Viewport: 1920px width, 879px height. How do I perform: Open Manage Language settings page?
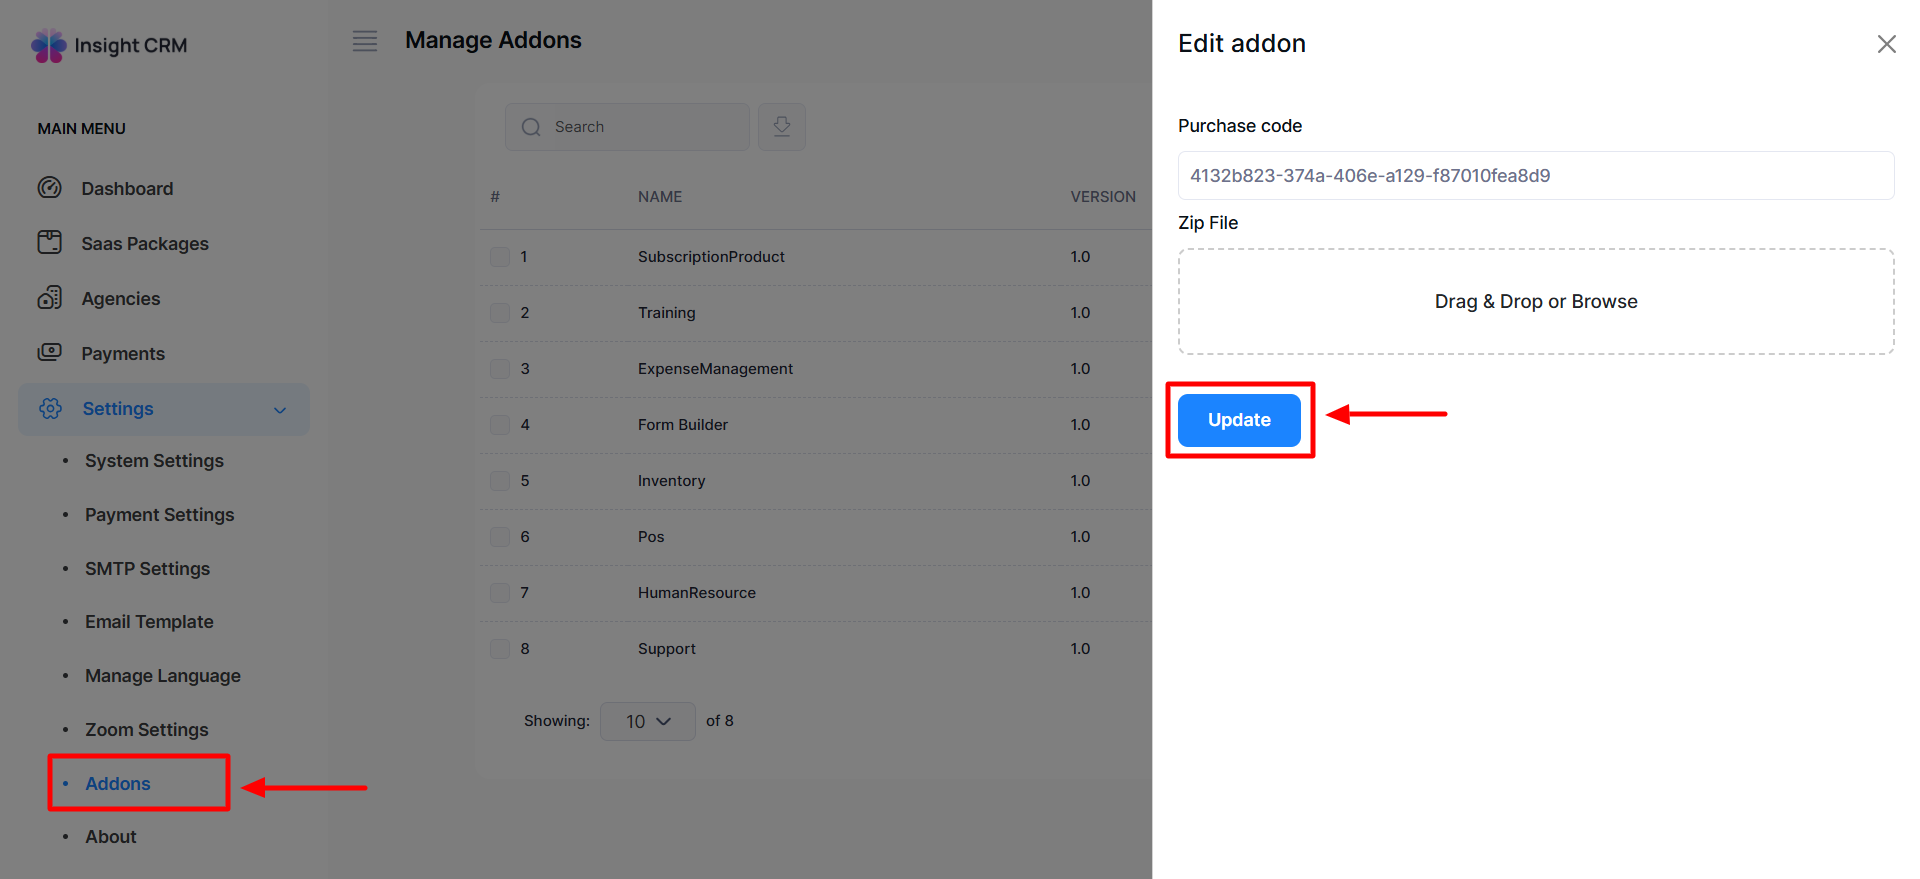[x=163, y=676]
